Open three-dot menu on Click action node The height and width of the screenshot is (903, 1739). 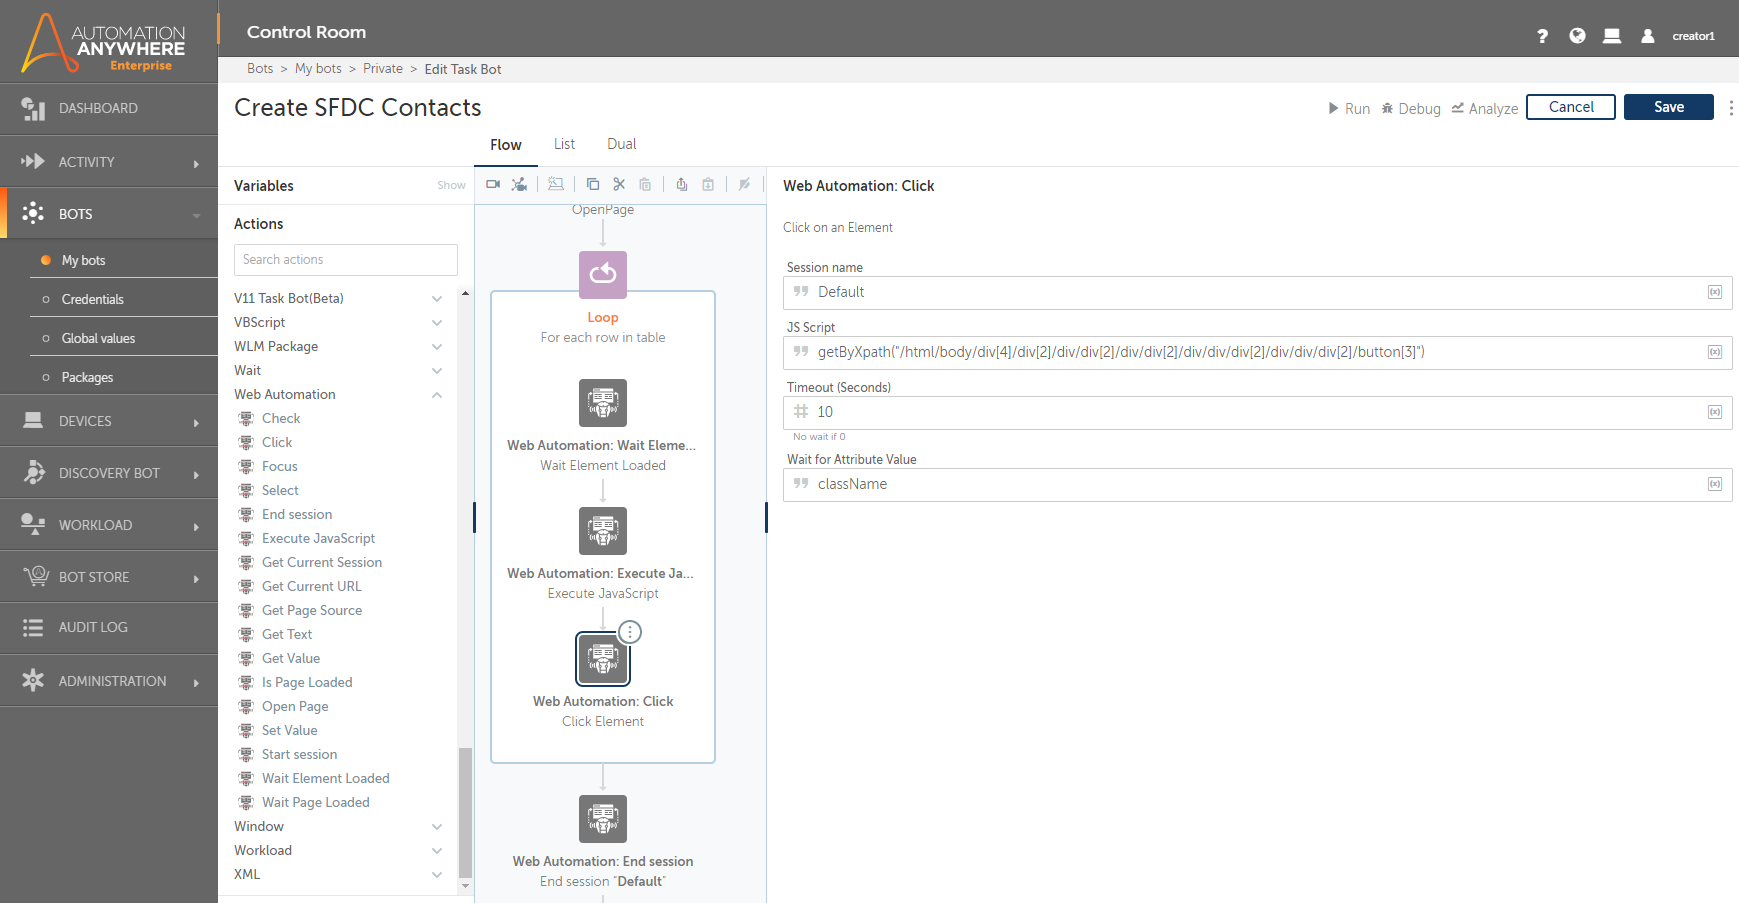[630, 632]
